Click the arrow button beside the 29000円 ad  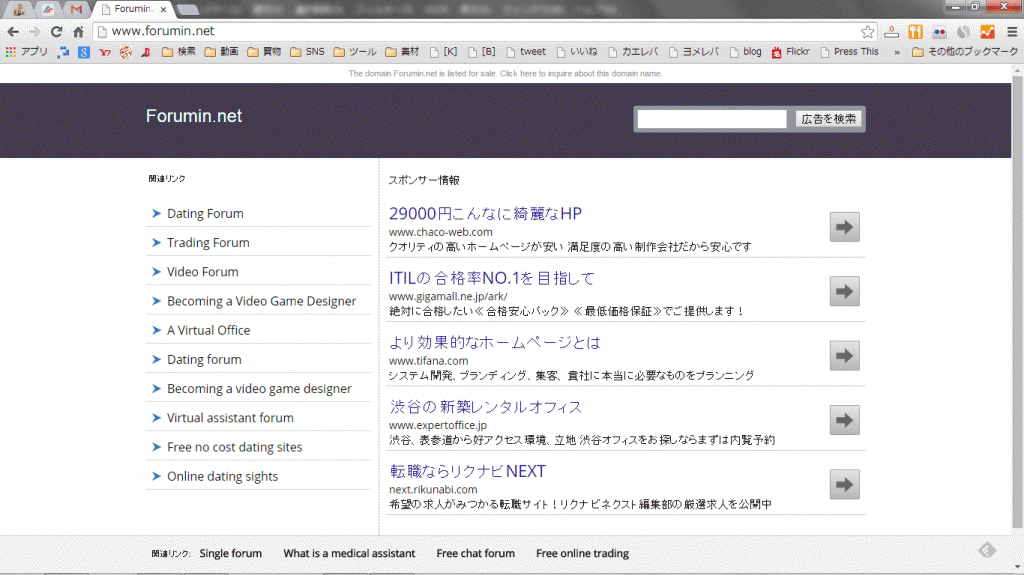844,227
